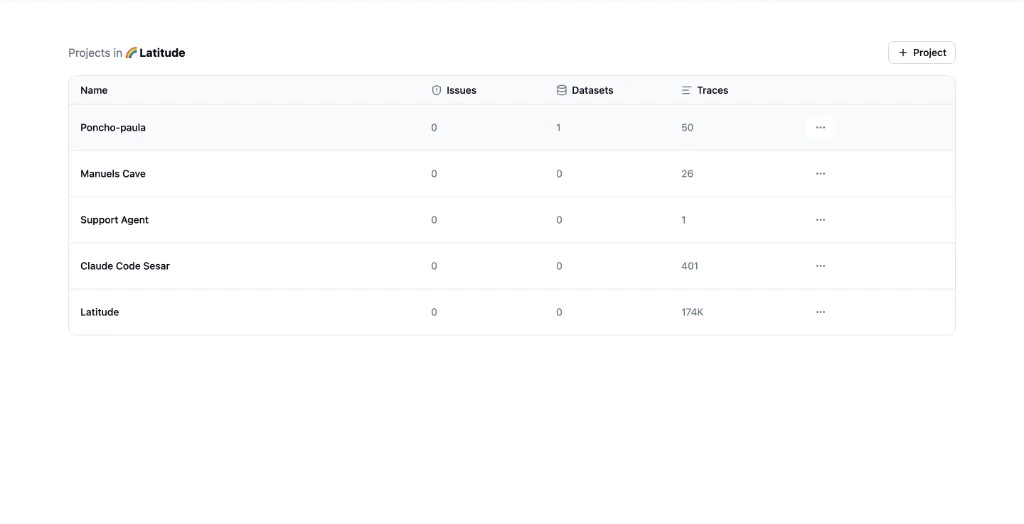Click the issues count for Claude Code Sesar
This screenshot has height=524, width=1024.
click(x=434, y=266)
